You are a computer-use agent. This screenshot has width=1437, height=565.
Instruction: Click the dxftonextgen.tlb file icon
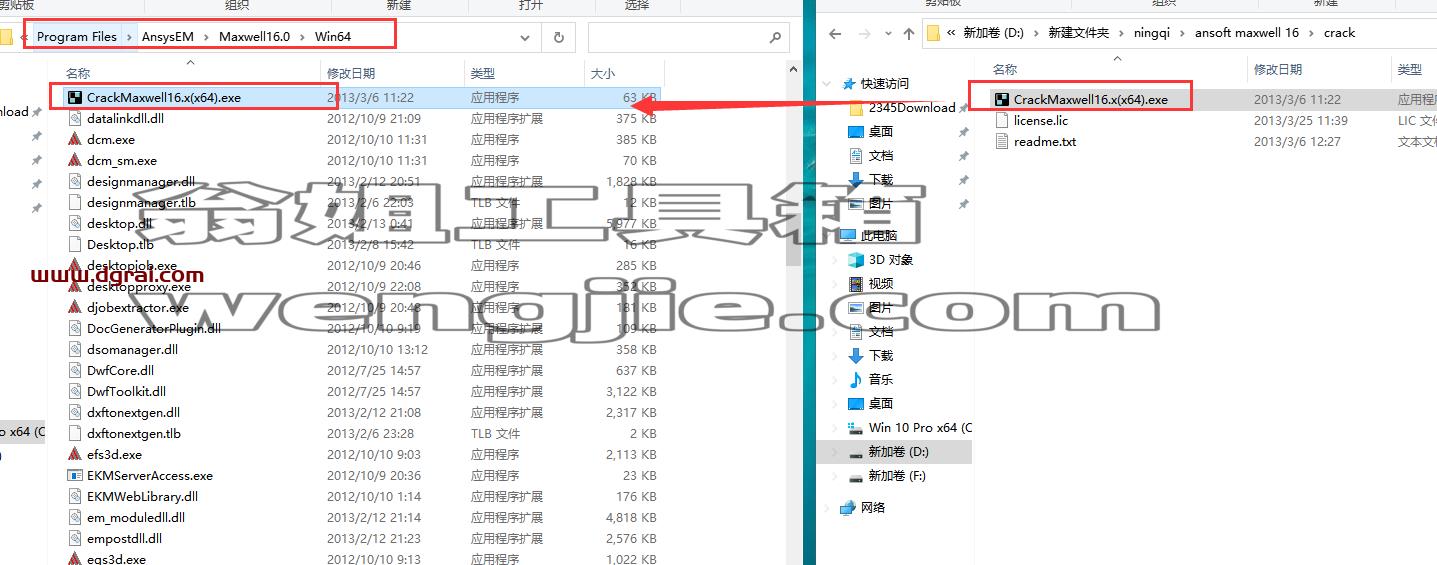pyautogui.click(x=75, y=433)
